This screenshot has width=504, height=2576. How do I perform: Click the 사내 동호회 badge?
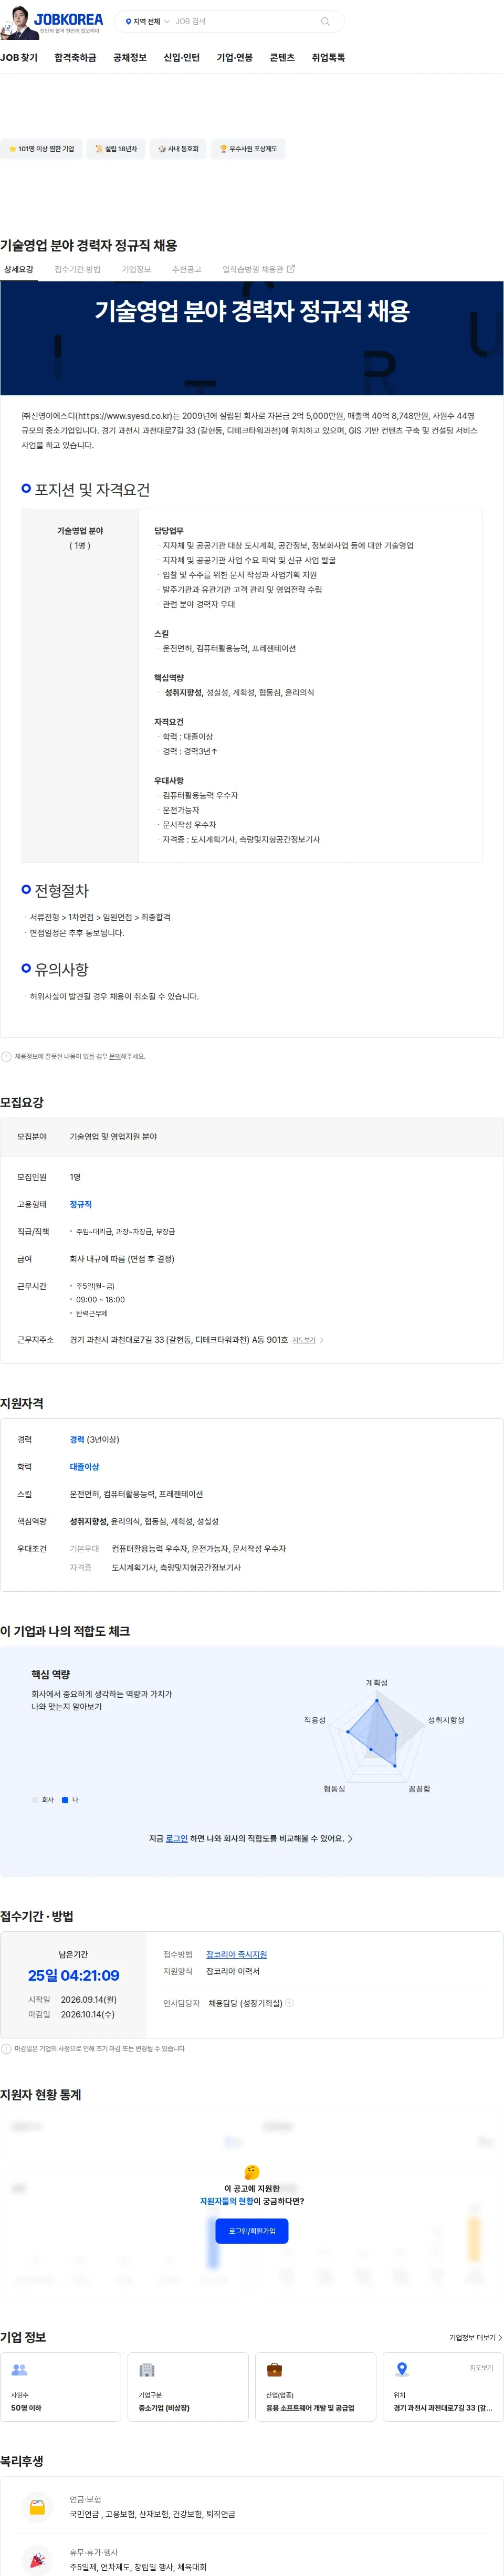tap(178, 149)
